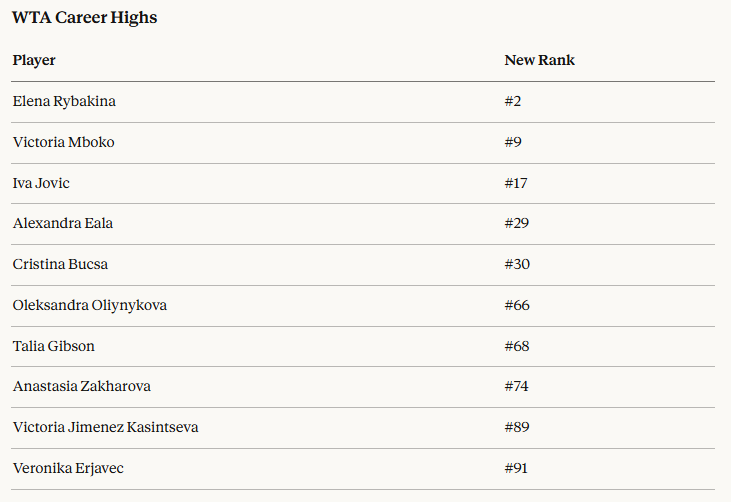The image size is (731, 502).
Task: Select the Iva Jovic row name
Action: pos(41,183)
